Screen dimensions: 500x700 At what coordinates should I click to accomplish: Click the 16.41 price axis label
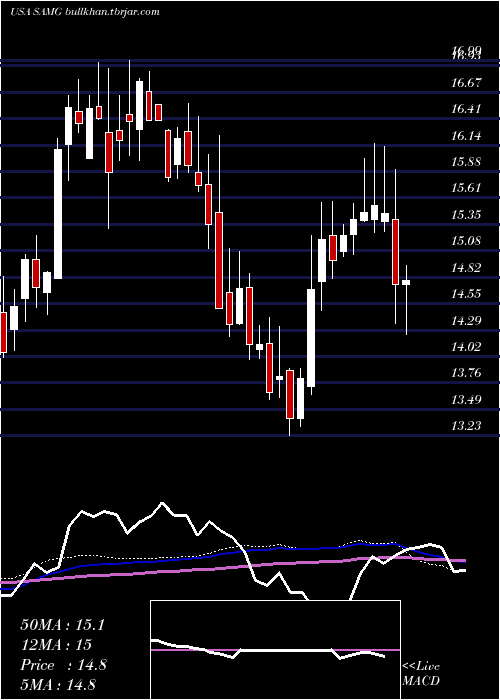(x=467, y=109)
